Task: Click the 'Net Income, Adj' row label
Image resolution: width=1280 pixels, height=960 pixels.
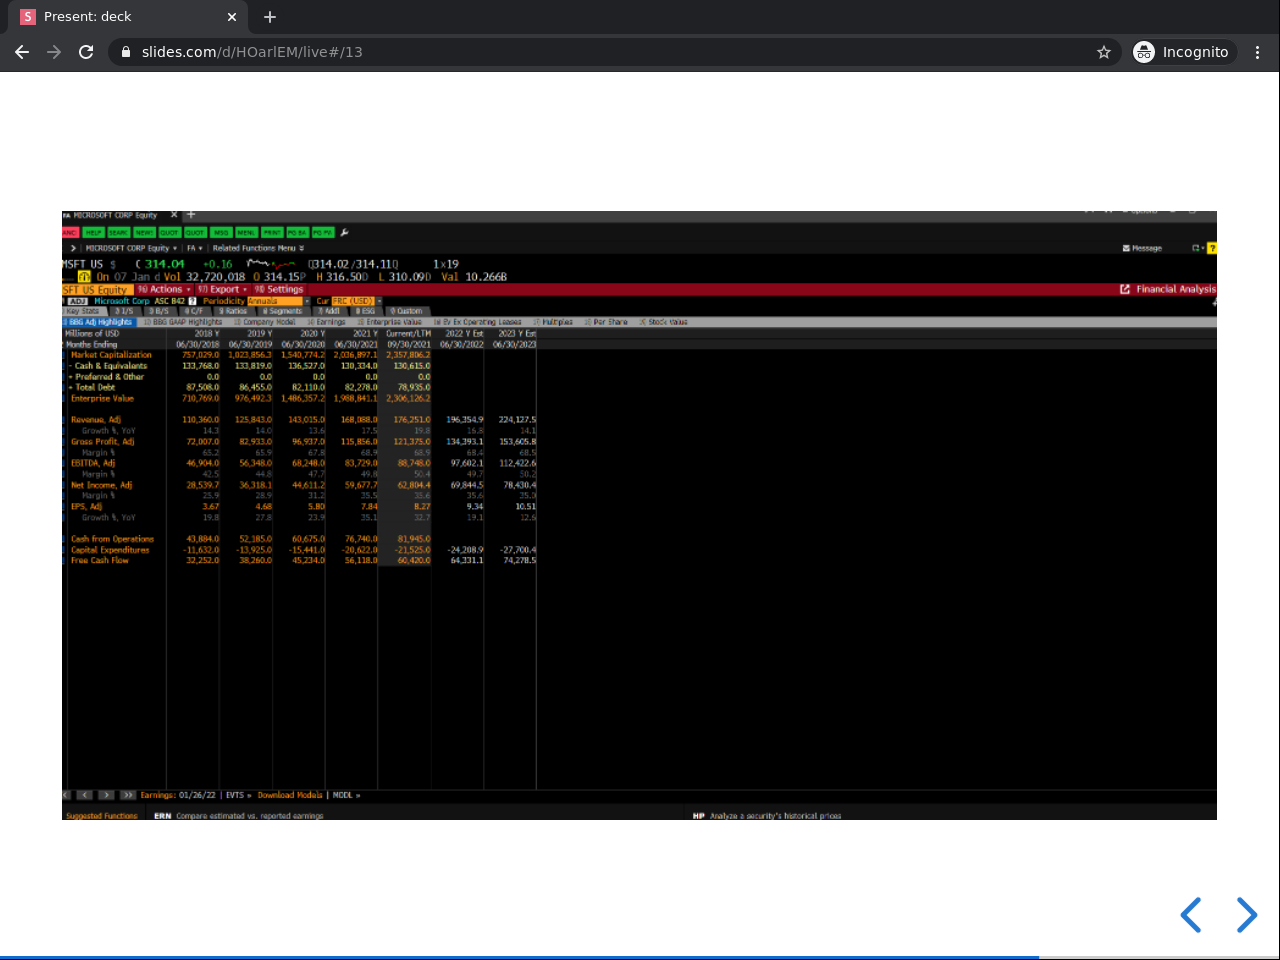Action: 101,485
